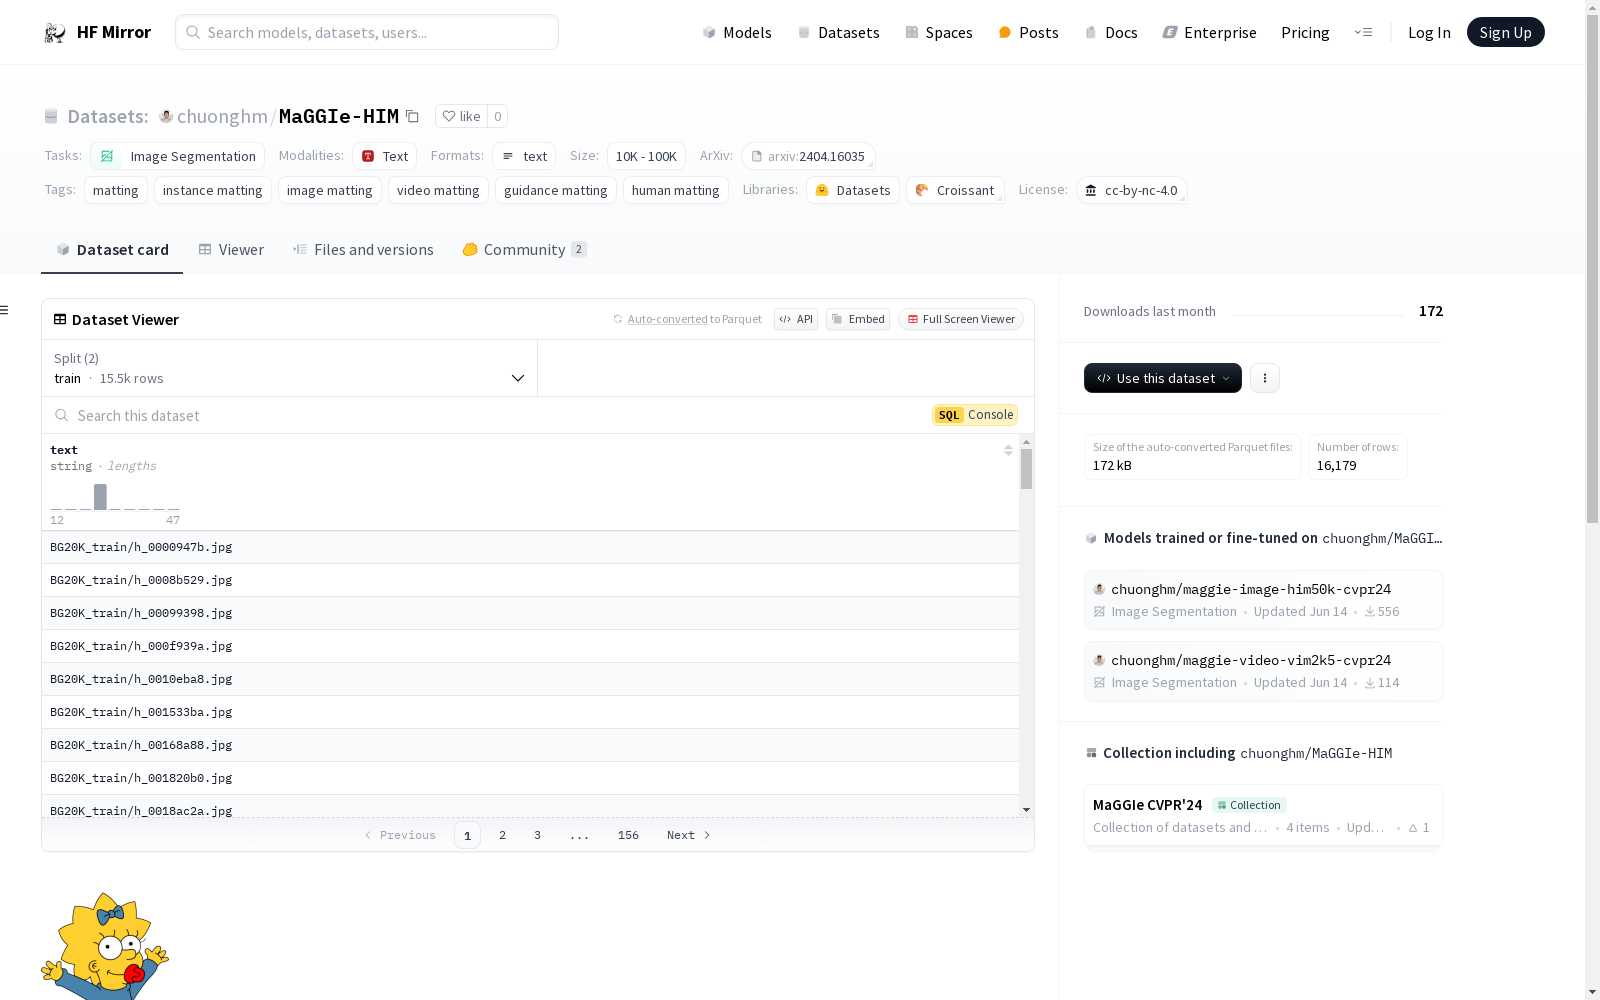Click the Sign Up button
The image size is (1600, 1000).
[x=1505, y=32]
